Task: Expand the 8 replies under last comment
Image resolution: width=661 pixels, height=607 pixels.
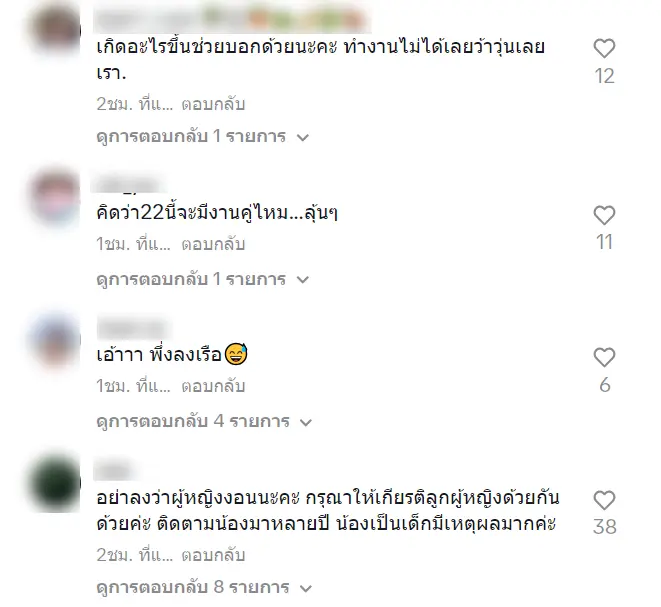Action: 204,587
